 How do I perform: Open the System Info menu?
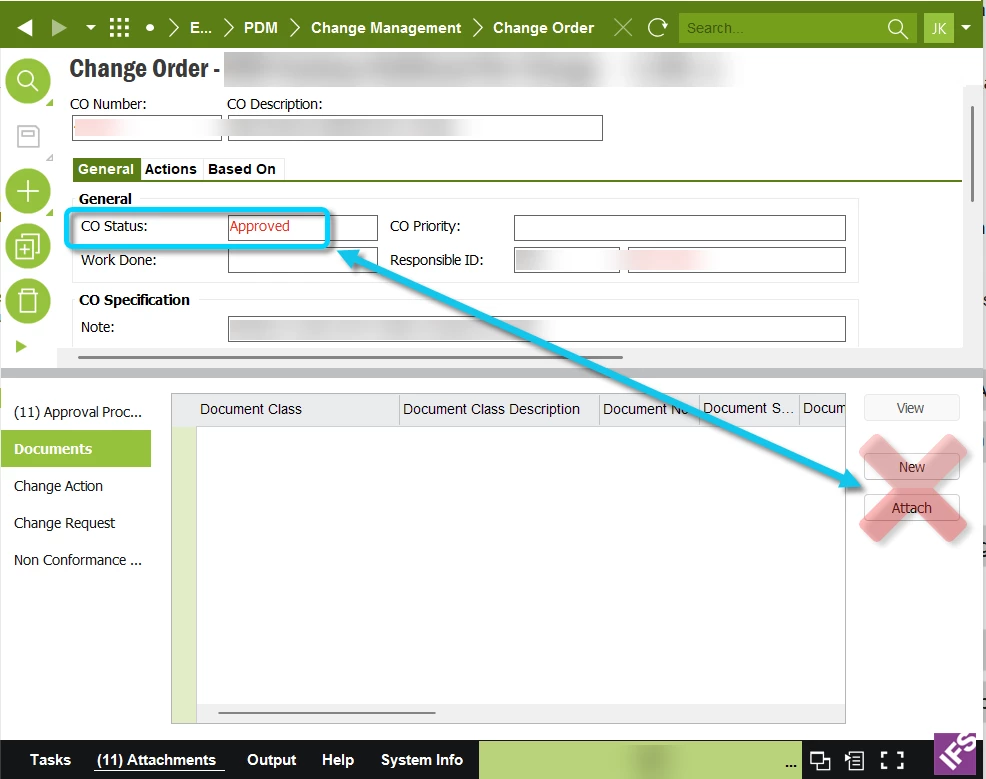click(422, 760)
